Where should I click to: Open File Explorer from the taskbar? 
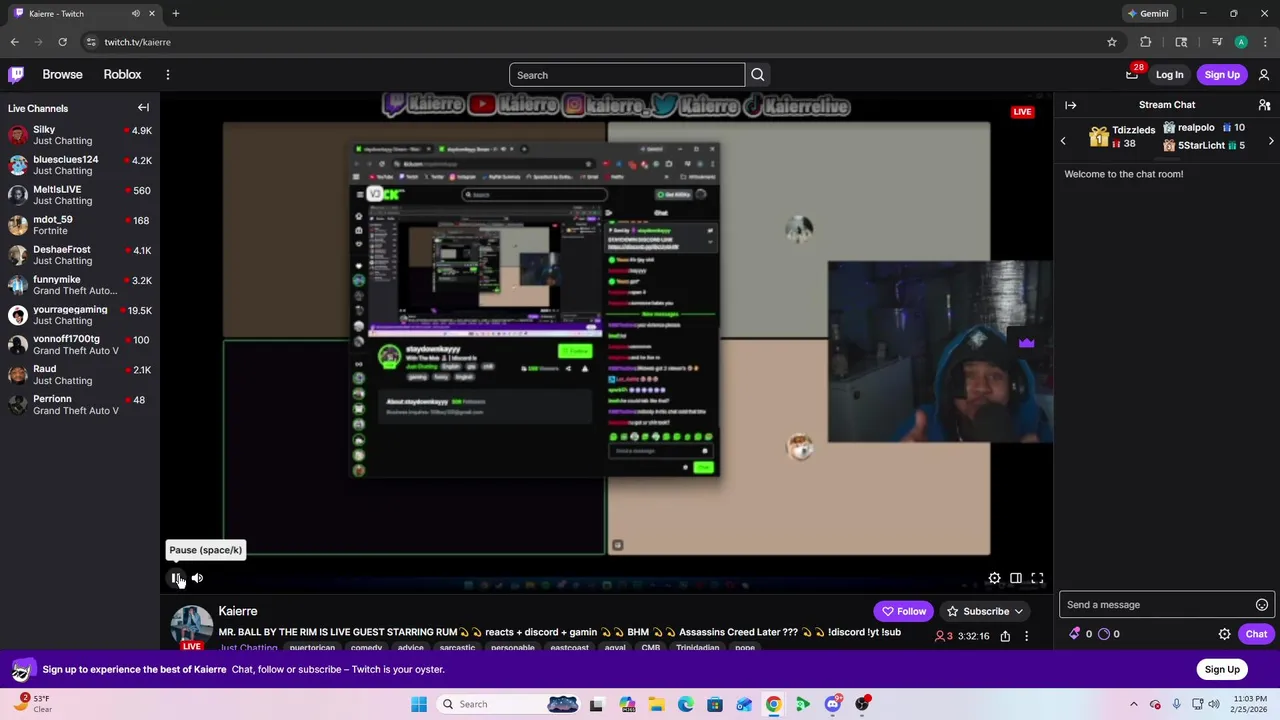point(657,704)
